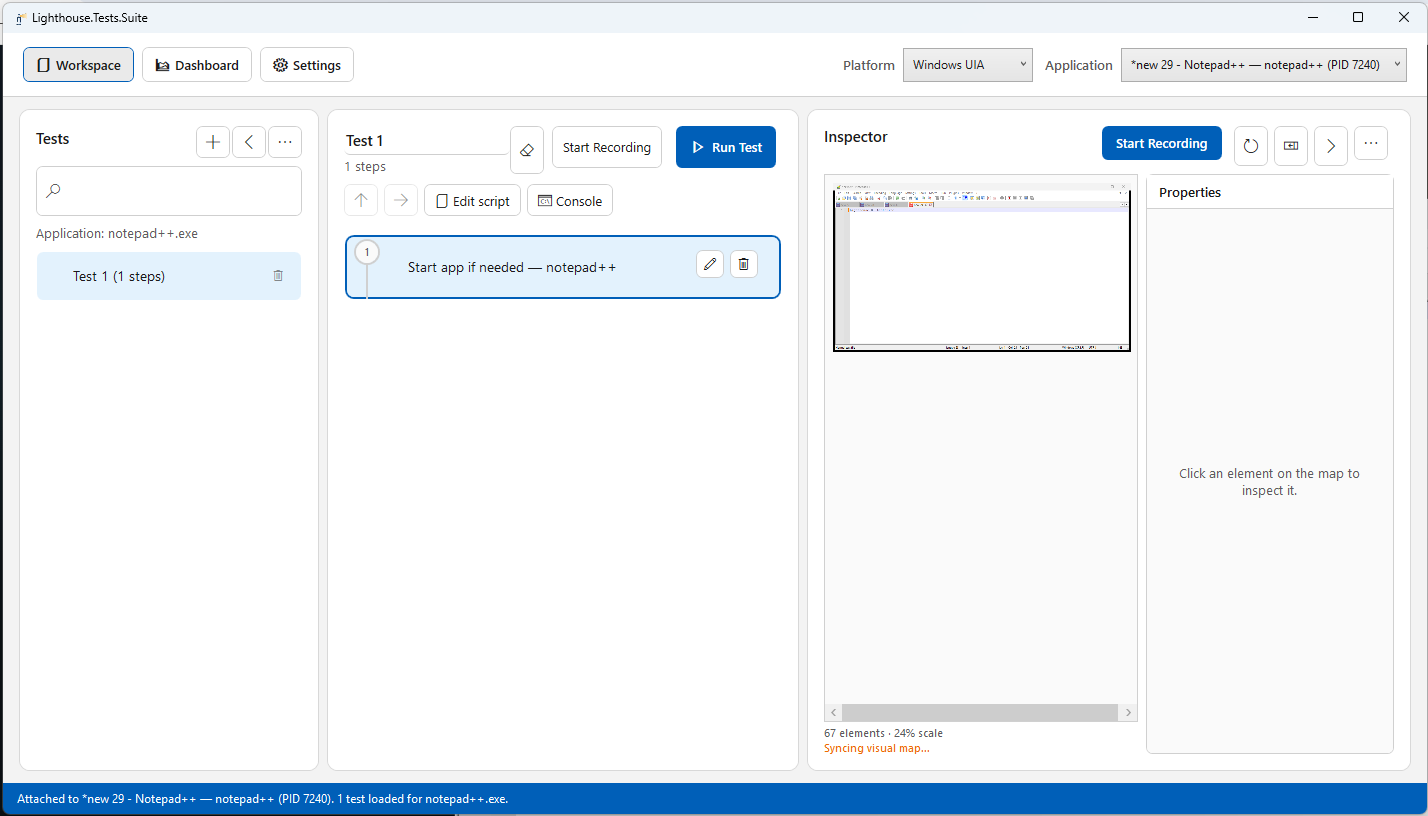Click the eraser clear icon beside Test 1
1428x816 pixels.
(527, 150)
